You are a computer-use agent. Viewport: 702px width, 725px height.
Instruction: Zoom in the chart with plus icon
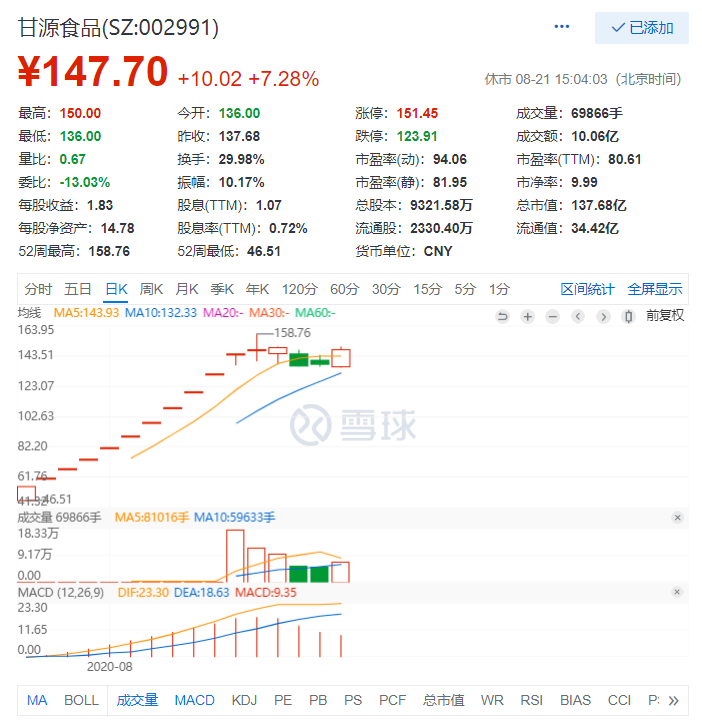527,316
